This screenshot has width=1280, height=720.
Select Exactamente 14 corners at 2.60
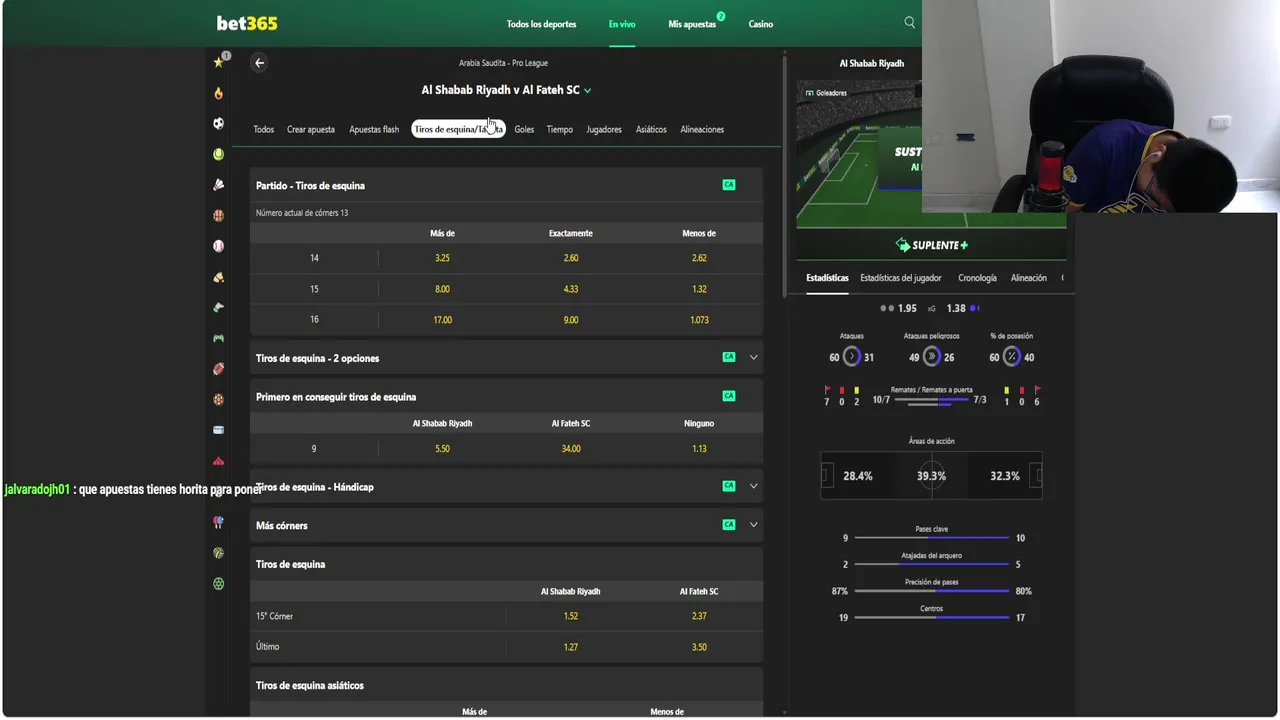(571, 258)
